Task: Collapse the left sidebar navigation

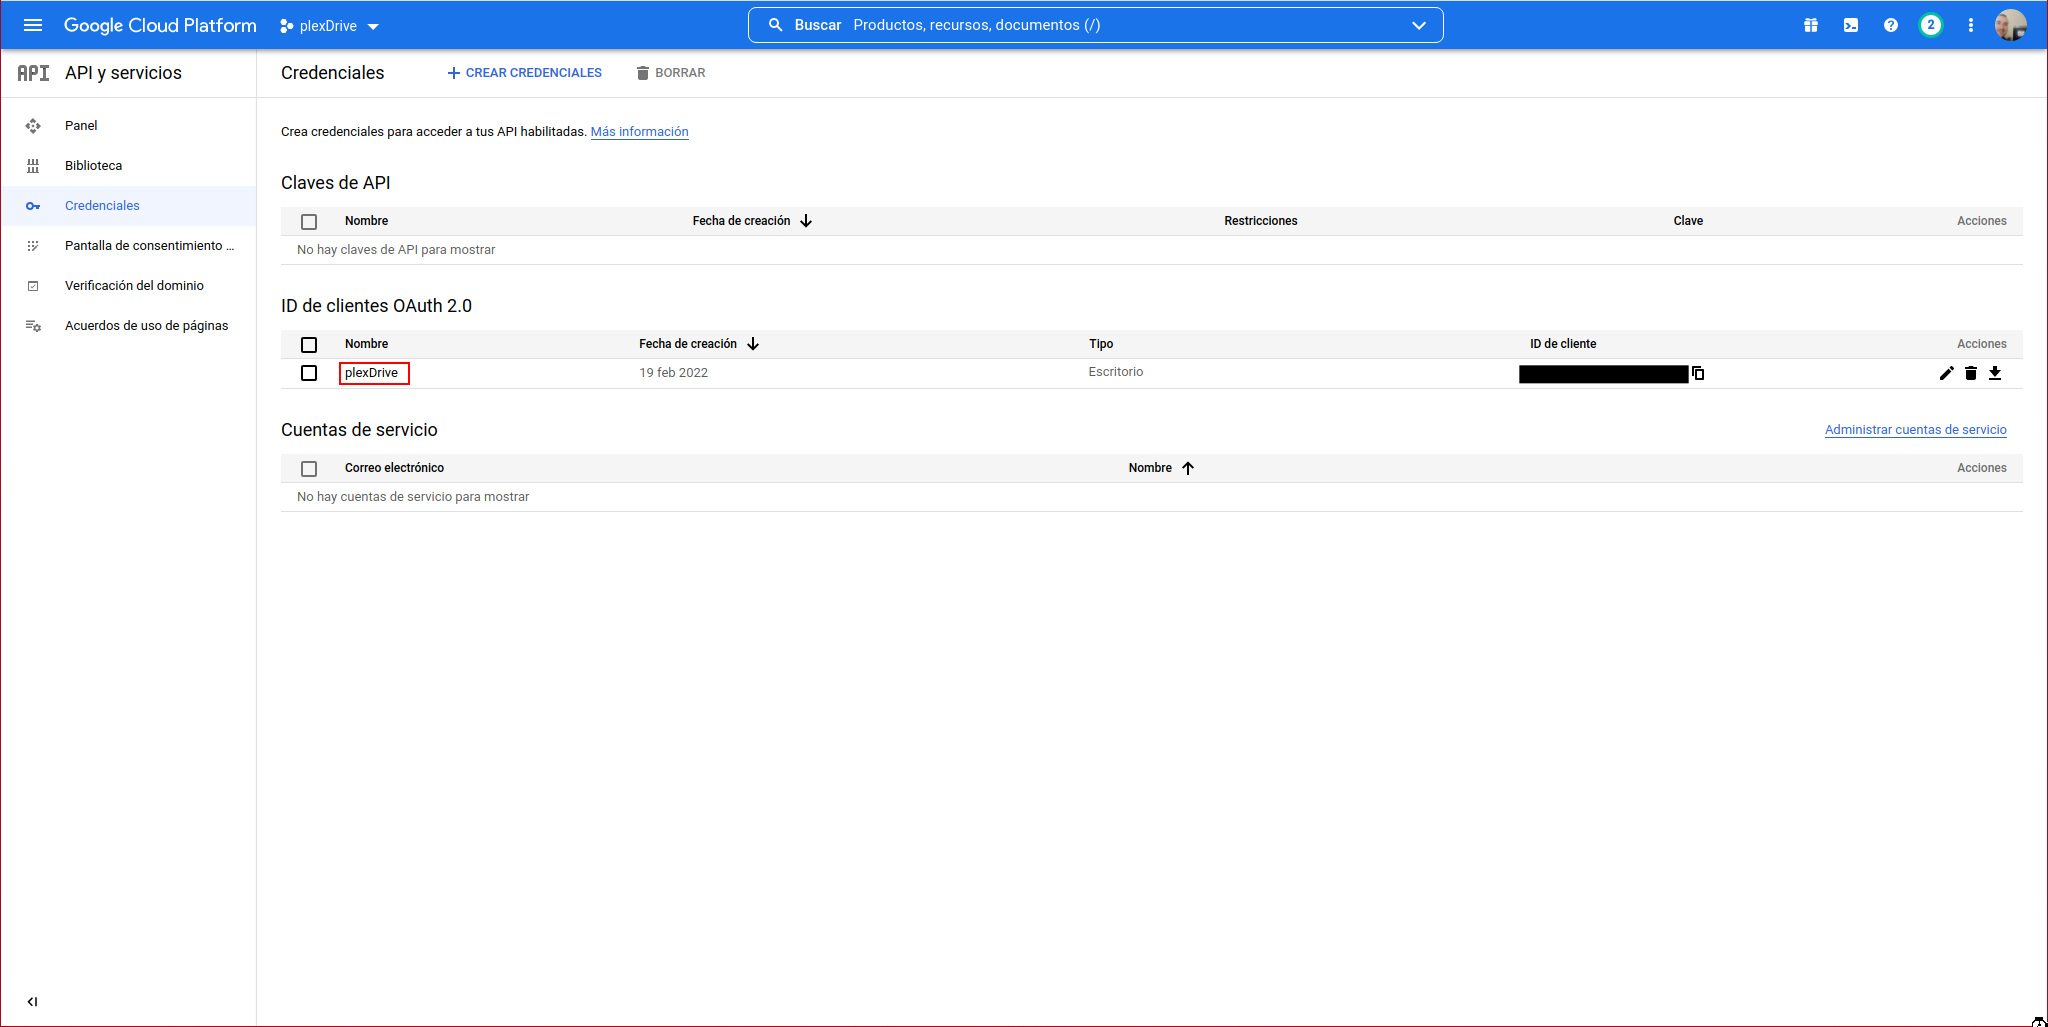Action: (x=32, y=1001)
